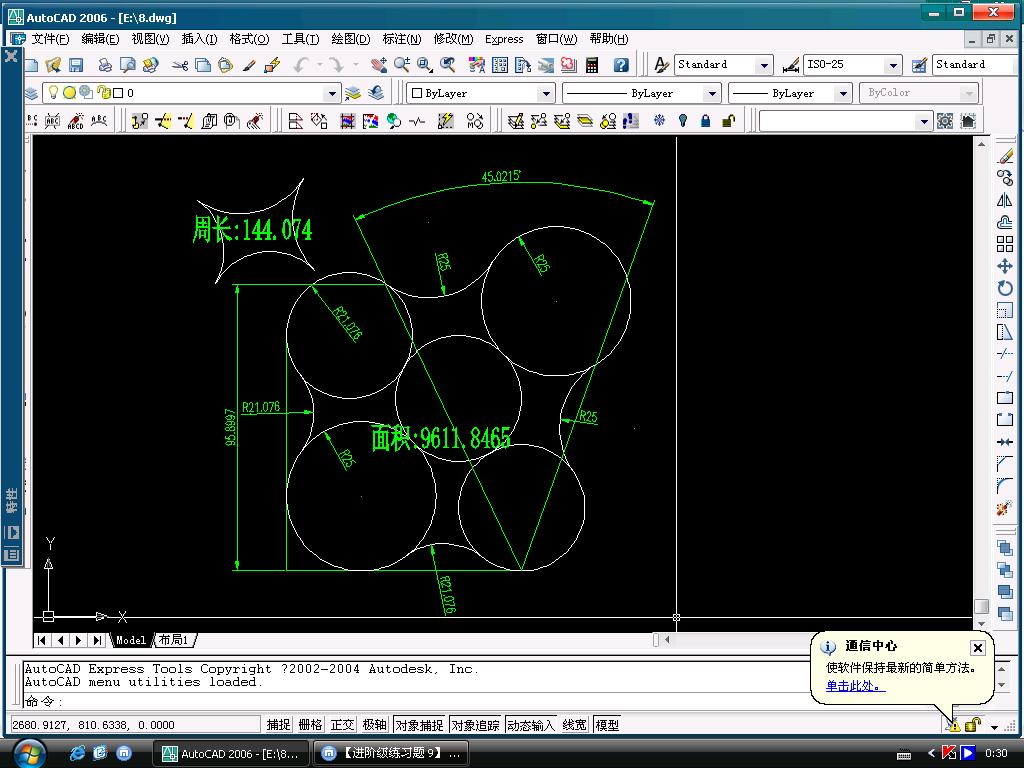The image size is (1024, 768).
Task: Select the Erase tool in Modify toolbar
Action: click(1005, 155)
